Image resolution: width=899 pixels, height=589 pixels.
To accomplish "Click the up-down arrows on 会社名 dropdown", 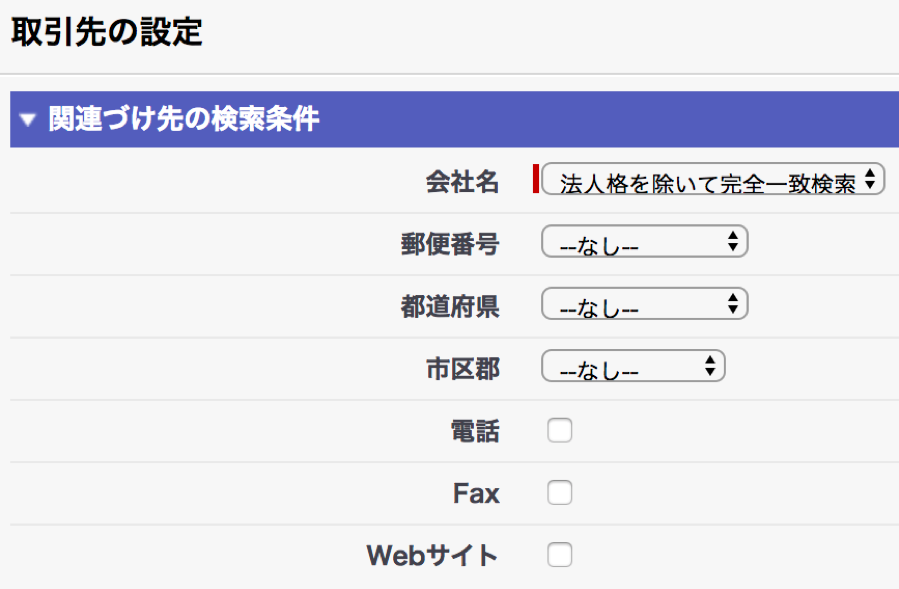I will point(870,180).
